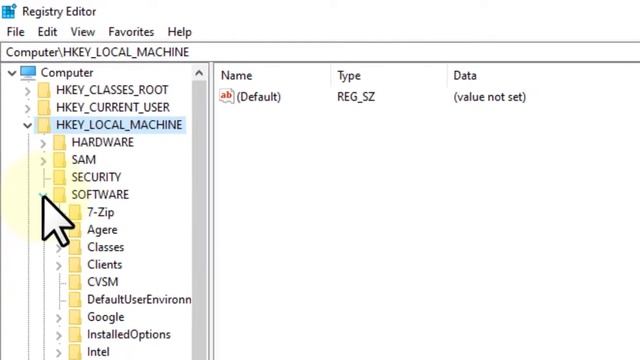Click the SOFTWARE folder icon
Image resolution: width=640 pixels, height=360 pixels.
60,195
